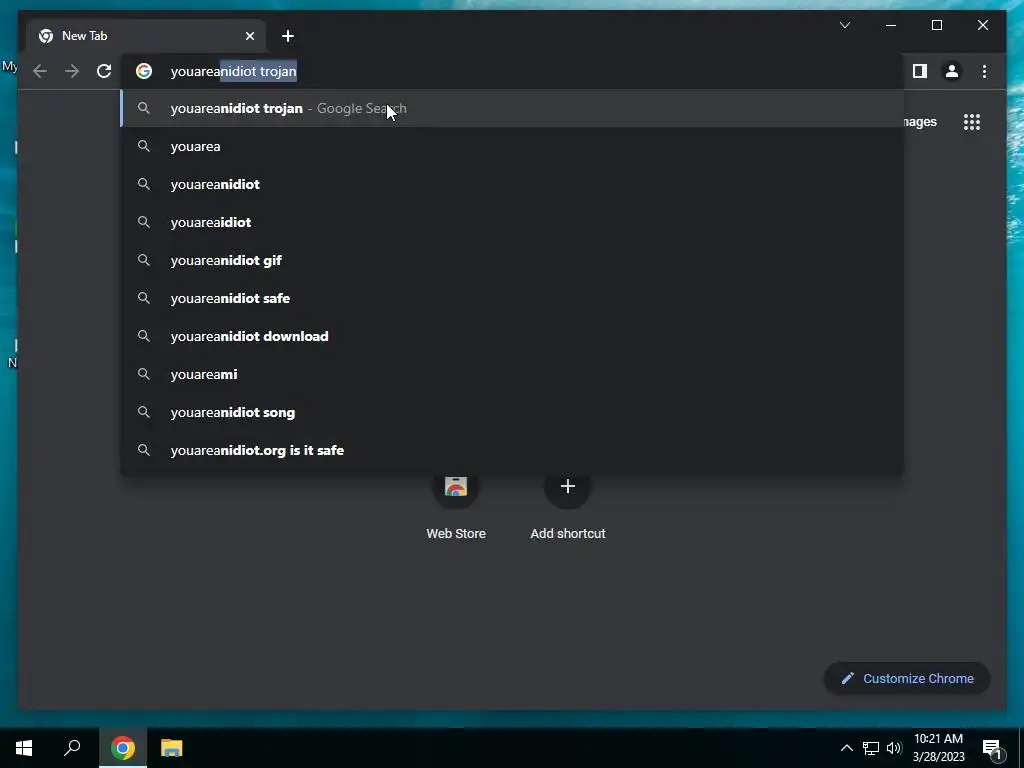
Task: Select the 'youareanidiot gif' suggestion
Action: pyautogui.click(x=512, y=260)
